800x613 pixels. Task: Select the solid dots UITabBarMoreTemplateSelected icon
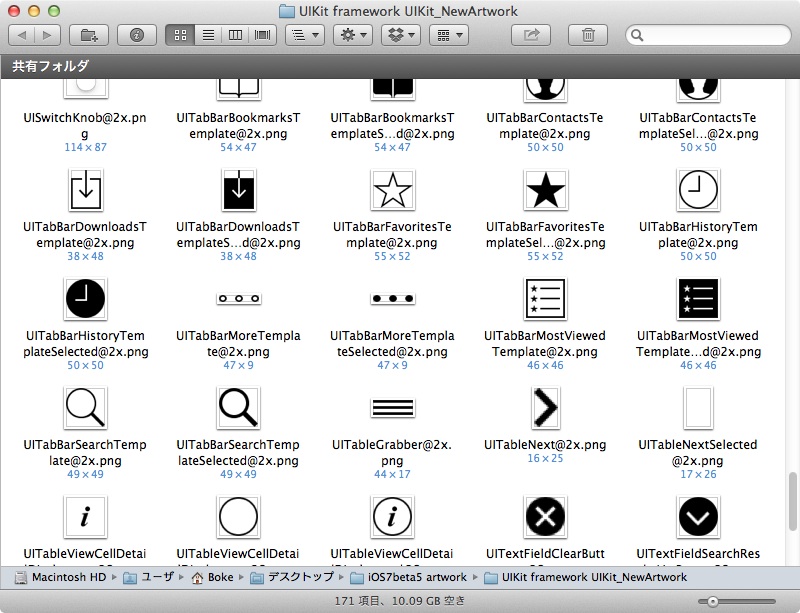[x=392, y=299]
